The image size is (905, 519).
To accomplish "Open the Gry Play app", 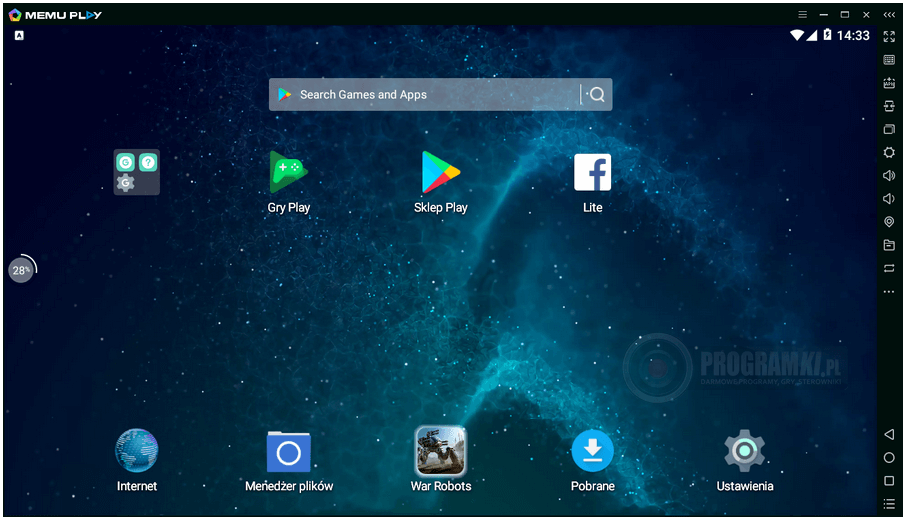I will 289,173.
